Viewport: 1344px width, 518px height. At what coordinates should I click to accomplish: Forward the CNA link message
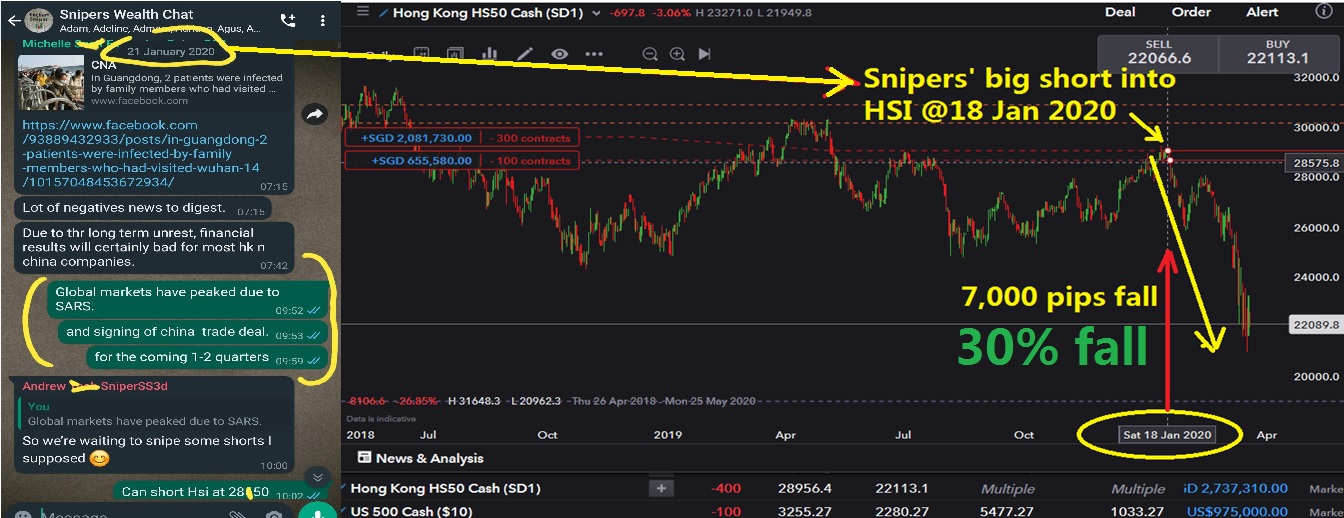point(315,115)
